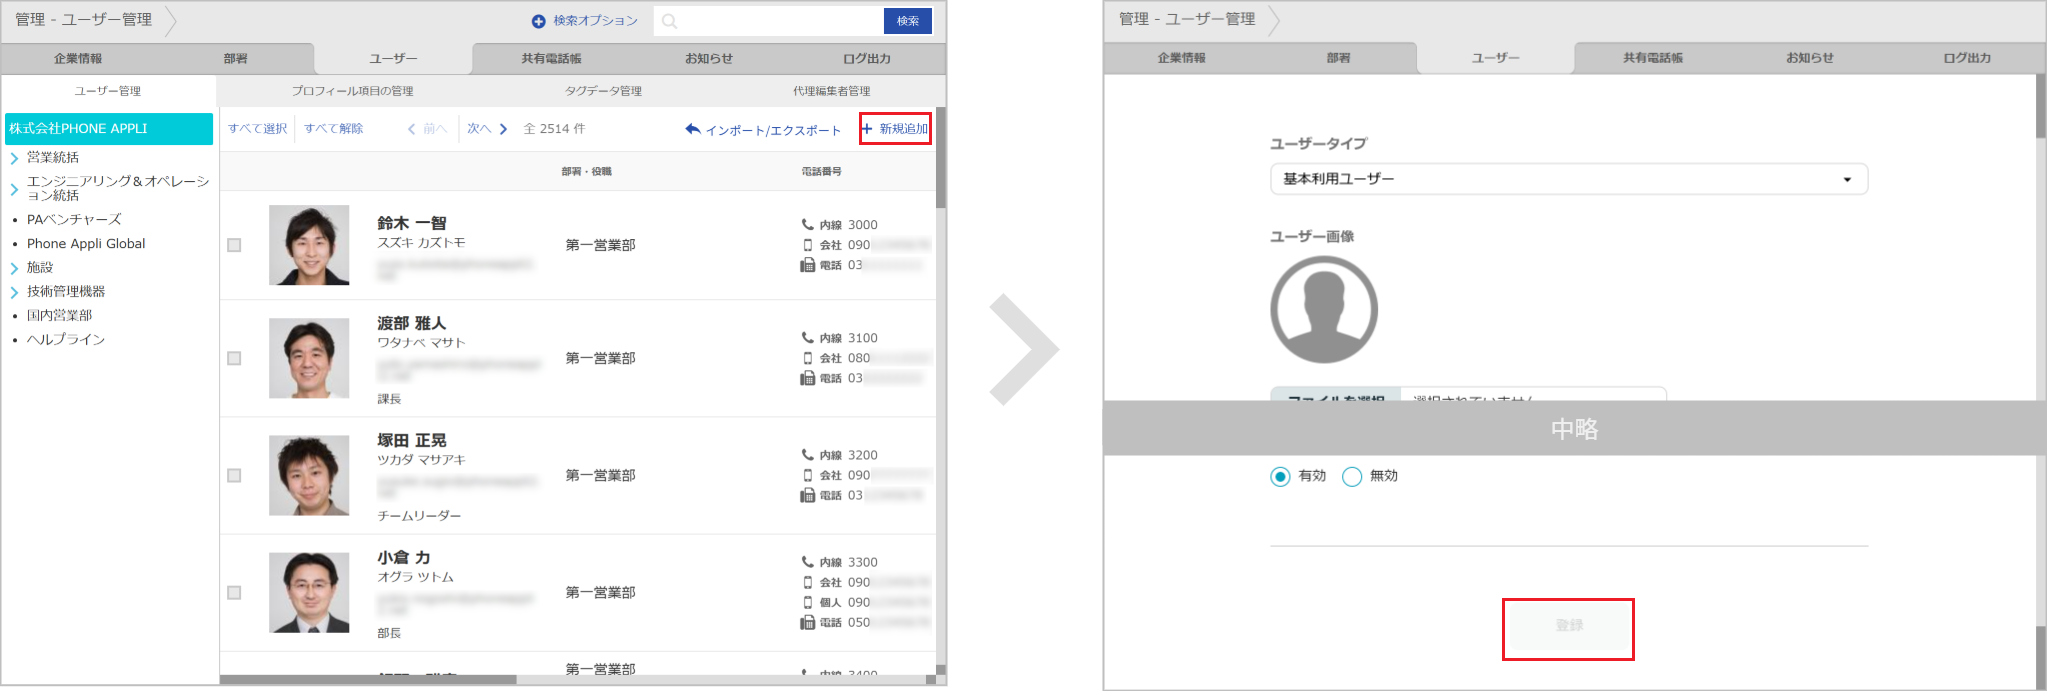The height and width of the screenshot is (691, 2047).
Task: Open 鈴木 一智 profile photo
Action: pyautogui.click(x=309, y=245)
